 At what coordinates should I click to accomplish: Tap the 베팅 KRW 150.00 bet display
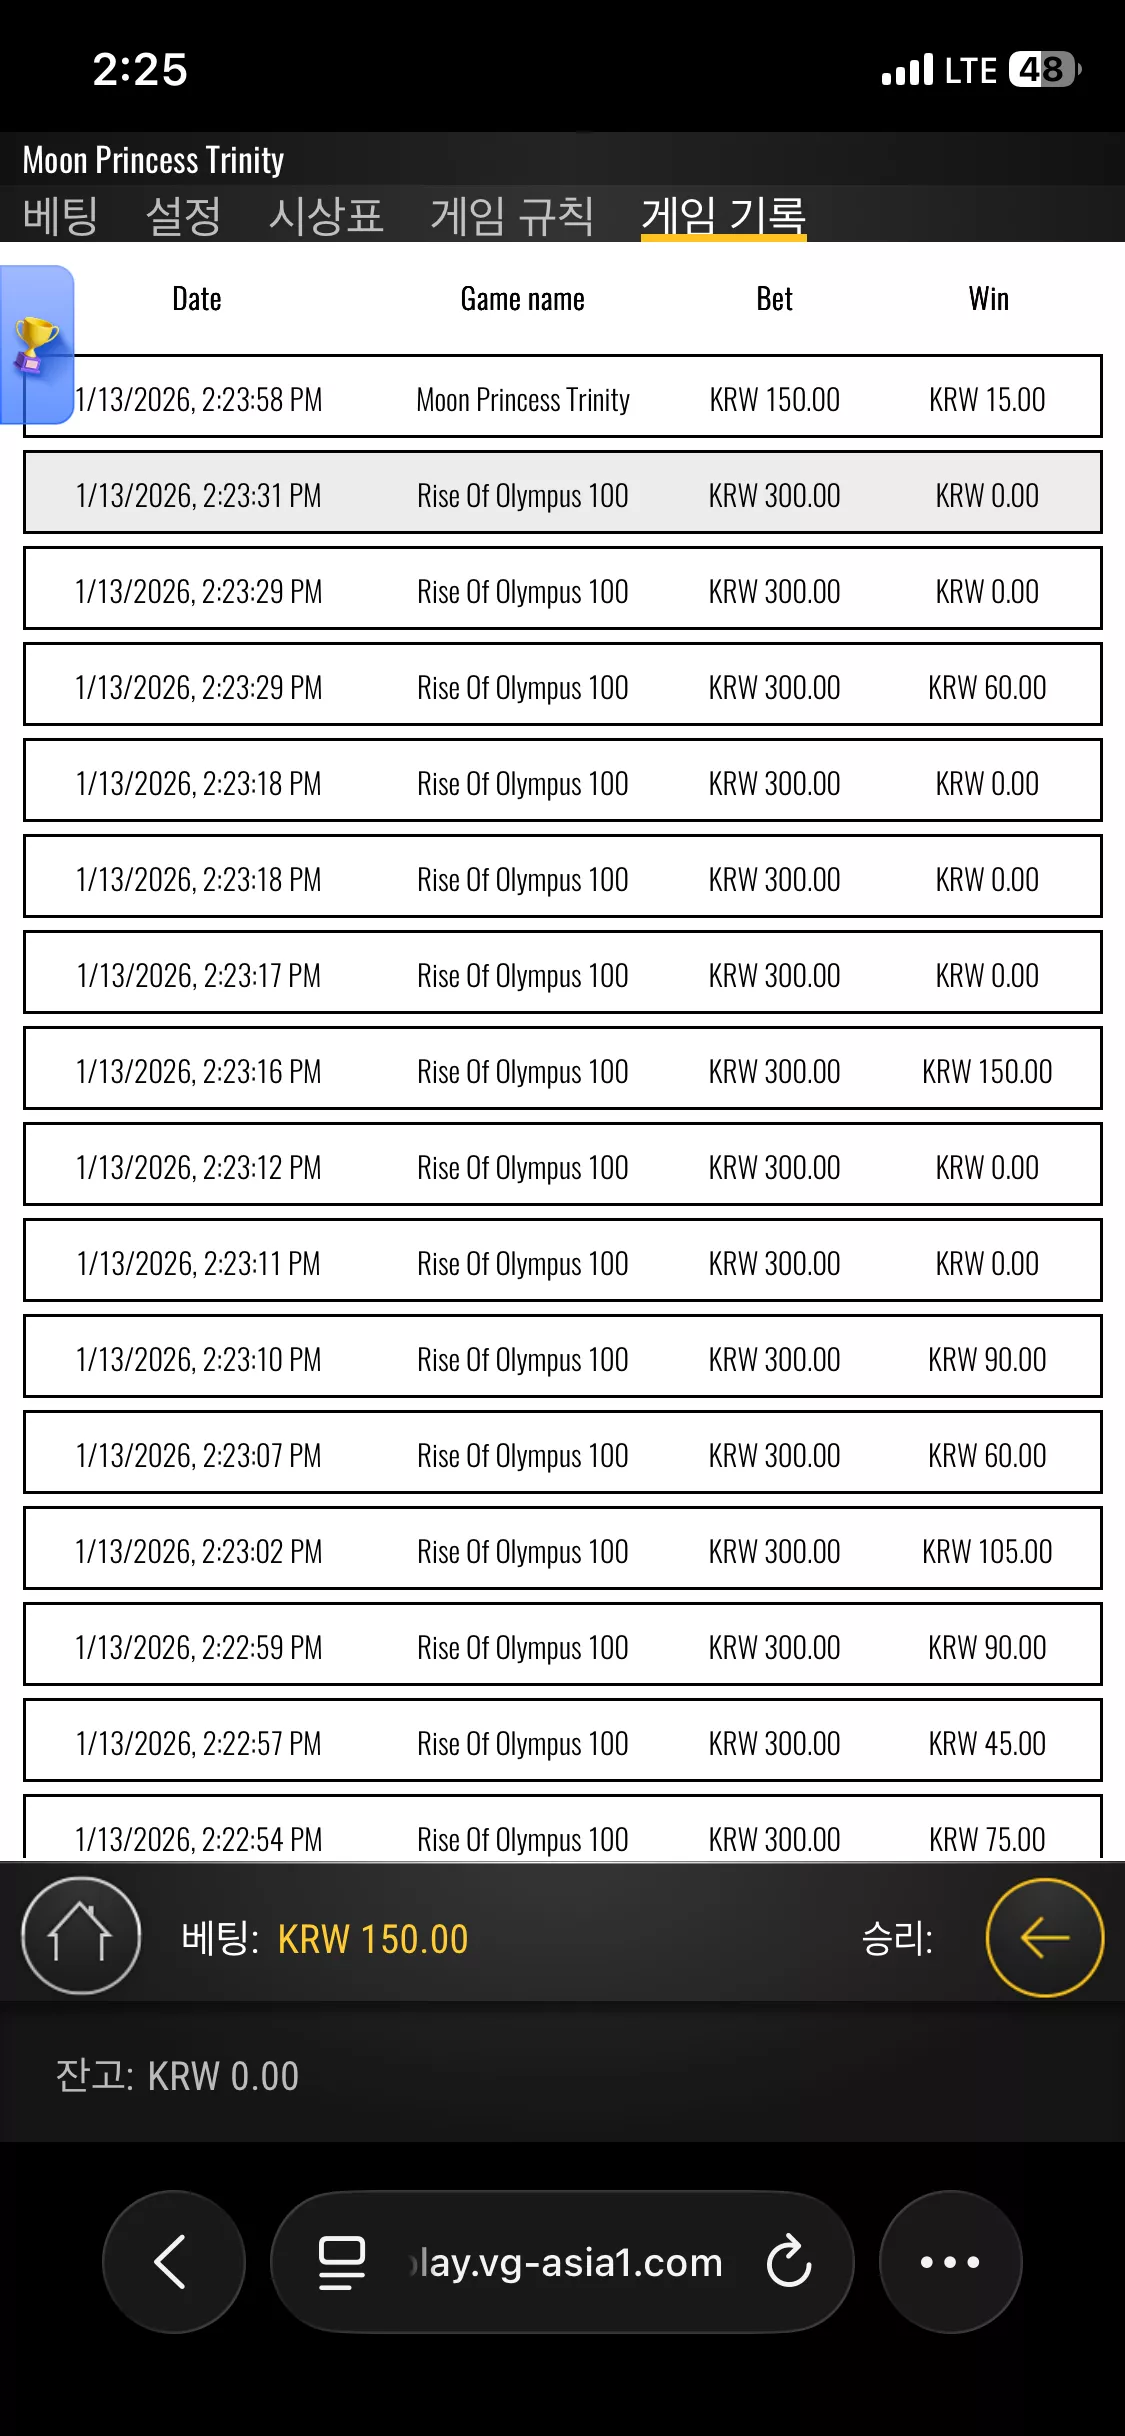(325, 1939)
